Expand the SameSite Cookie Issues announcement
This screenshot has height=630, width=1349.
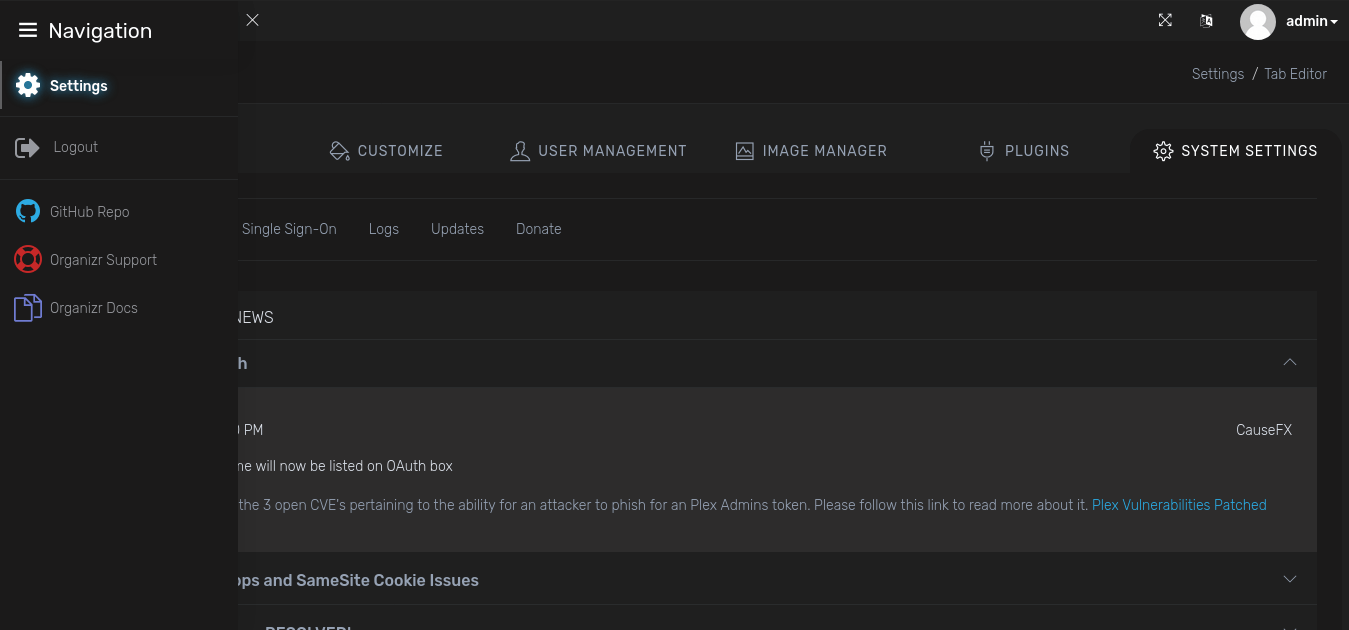tap(1289, 579)
